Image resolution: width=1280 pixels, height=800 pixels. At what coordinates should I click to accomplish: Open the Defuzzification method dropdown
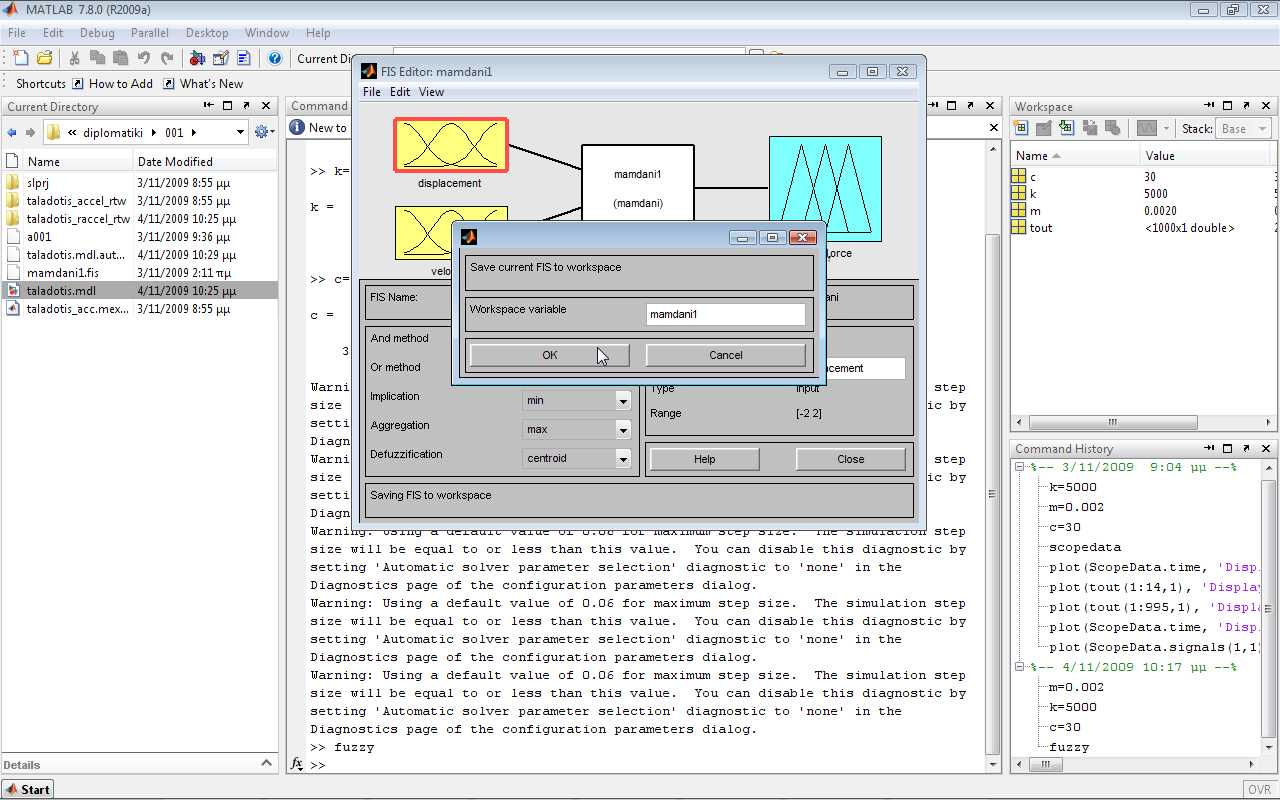point(622,458)
